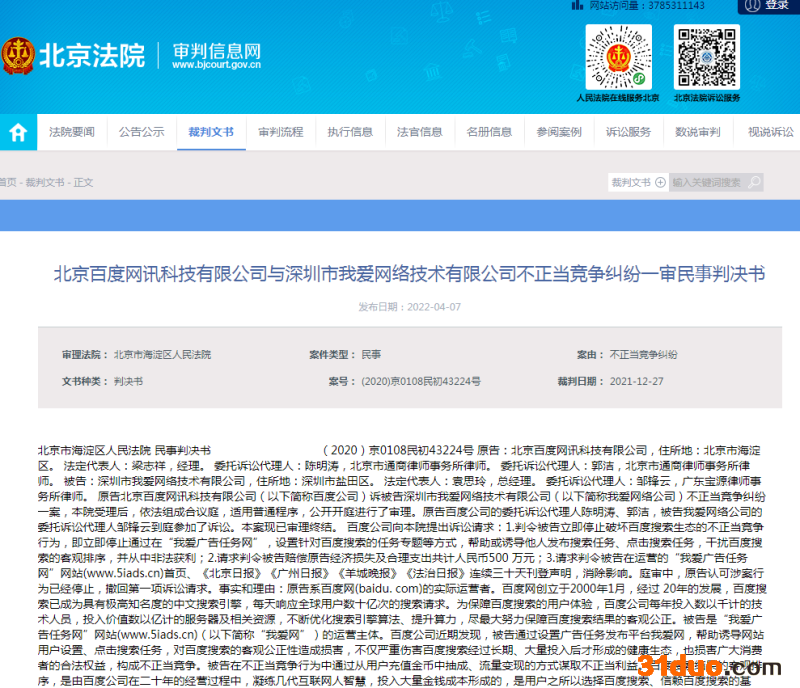Click the 人民法院在线服务北京 mini-program code
800x688 pixels.
pyautogui.click(x=617, y=56)
